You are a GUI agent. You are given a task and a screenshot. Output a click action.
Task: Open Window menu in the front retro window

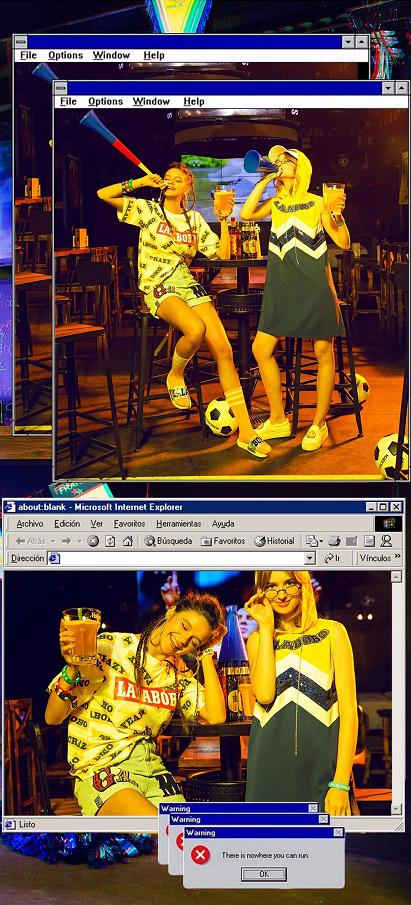[x=151, y=102]
